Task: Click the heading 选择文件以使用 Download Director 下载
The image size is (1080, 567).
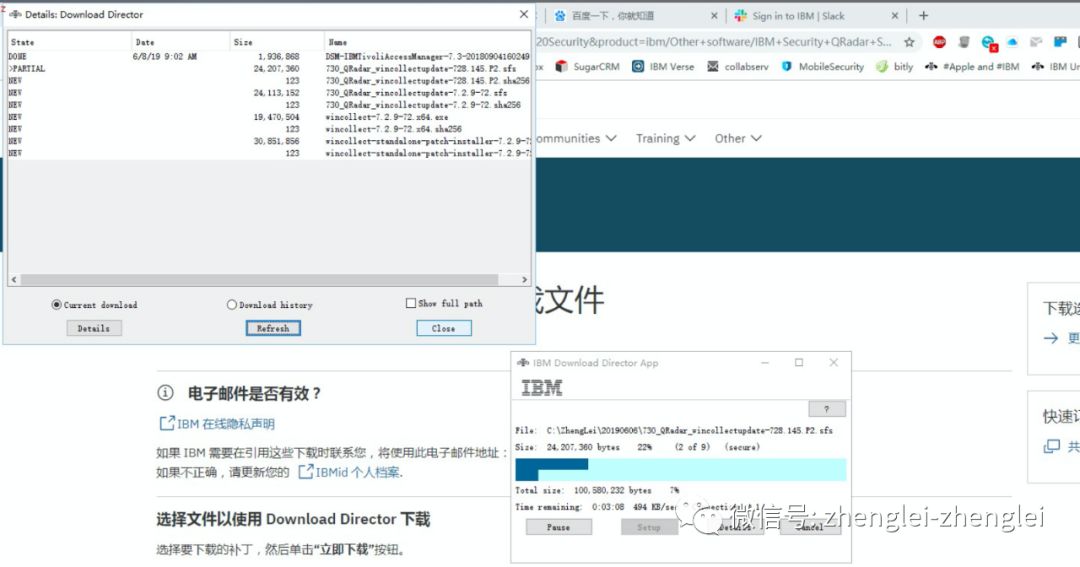Action: pyautogui.click(x=293, y=519)
